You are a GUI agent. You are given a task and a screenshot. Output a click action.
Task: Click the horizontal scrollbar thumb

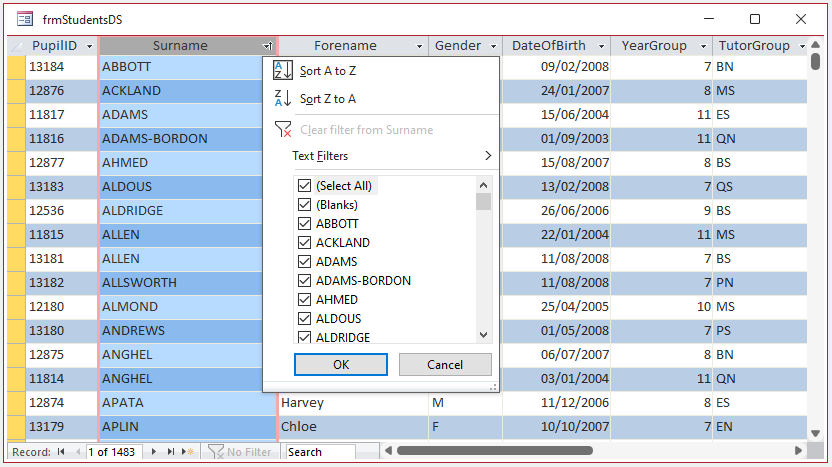(x=495, y=451)
